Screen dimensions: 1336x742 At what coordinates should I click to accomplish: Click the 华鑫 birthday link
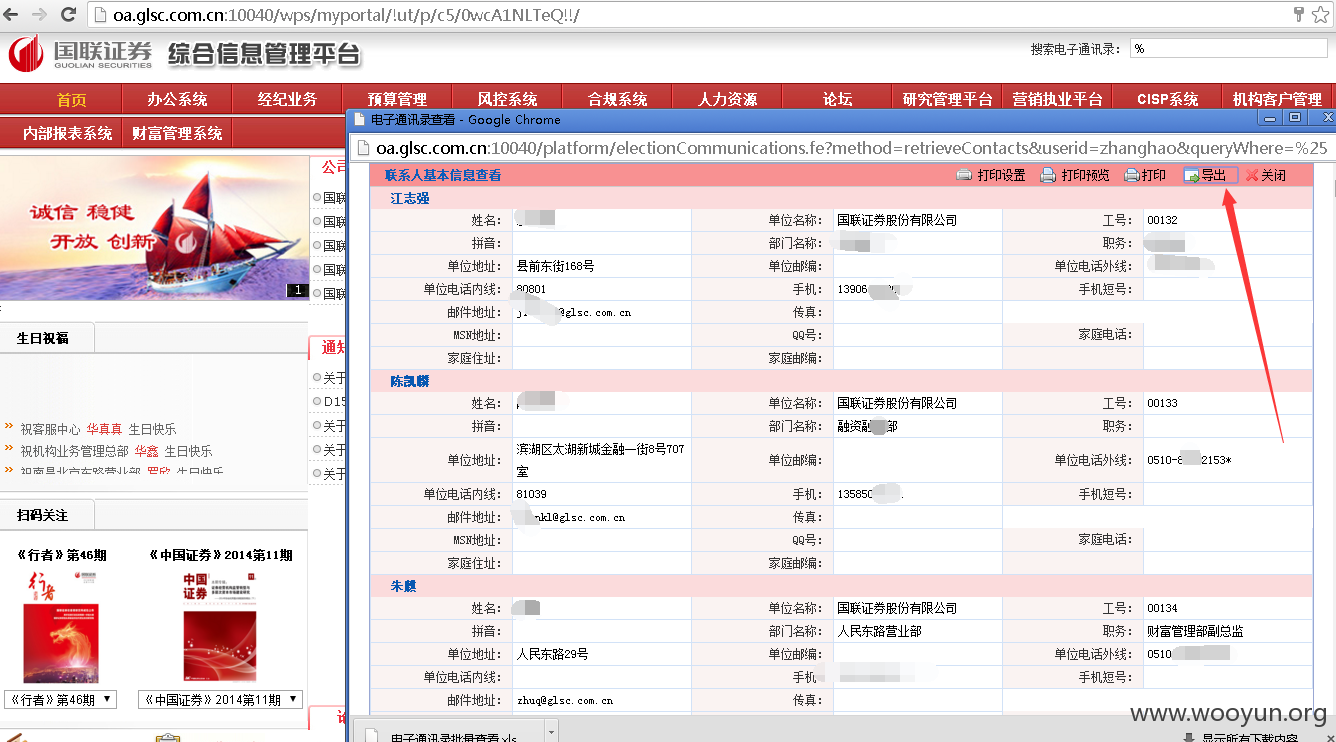147,451
